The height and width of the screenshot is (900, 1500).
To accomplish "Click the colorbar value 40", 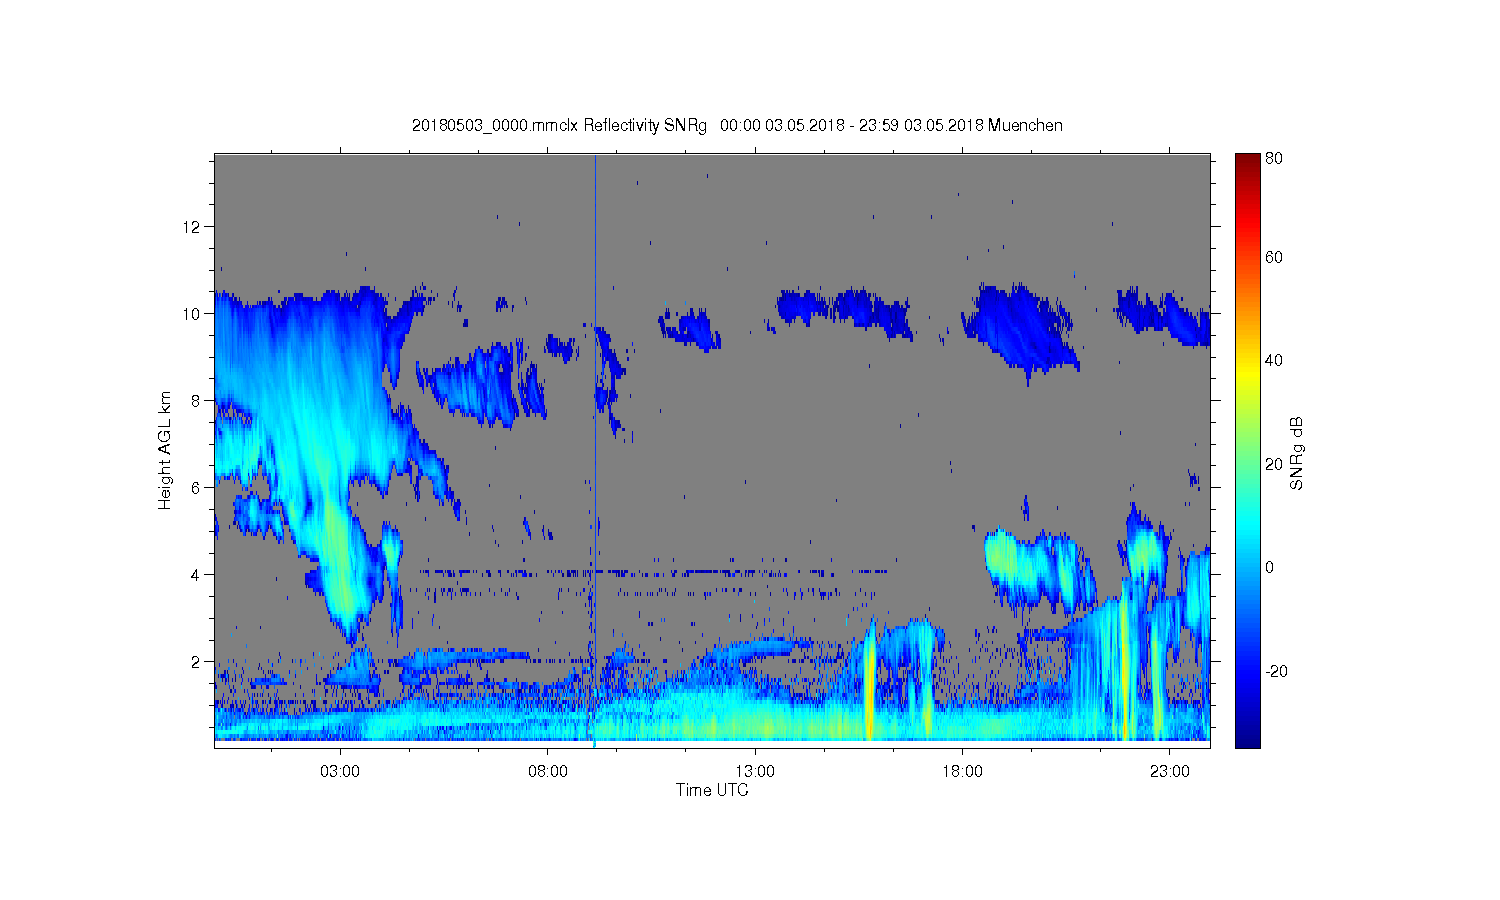I will click(x=1274, y=361).
